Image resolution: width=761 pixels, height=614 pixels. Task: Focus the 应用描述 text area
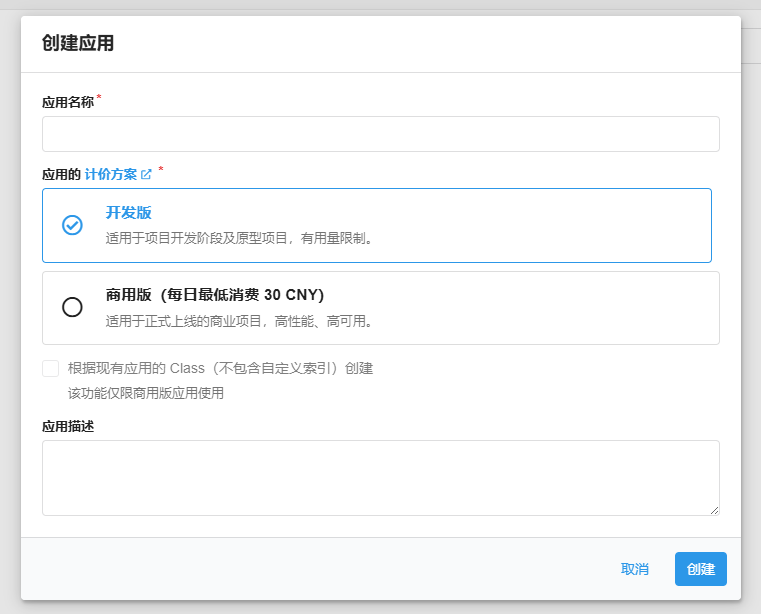point(380,477)
